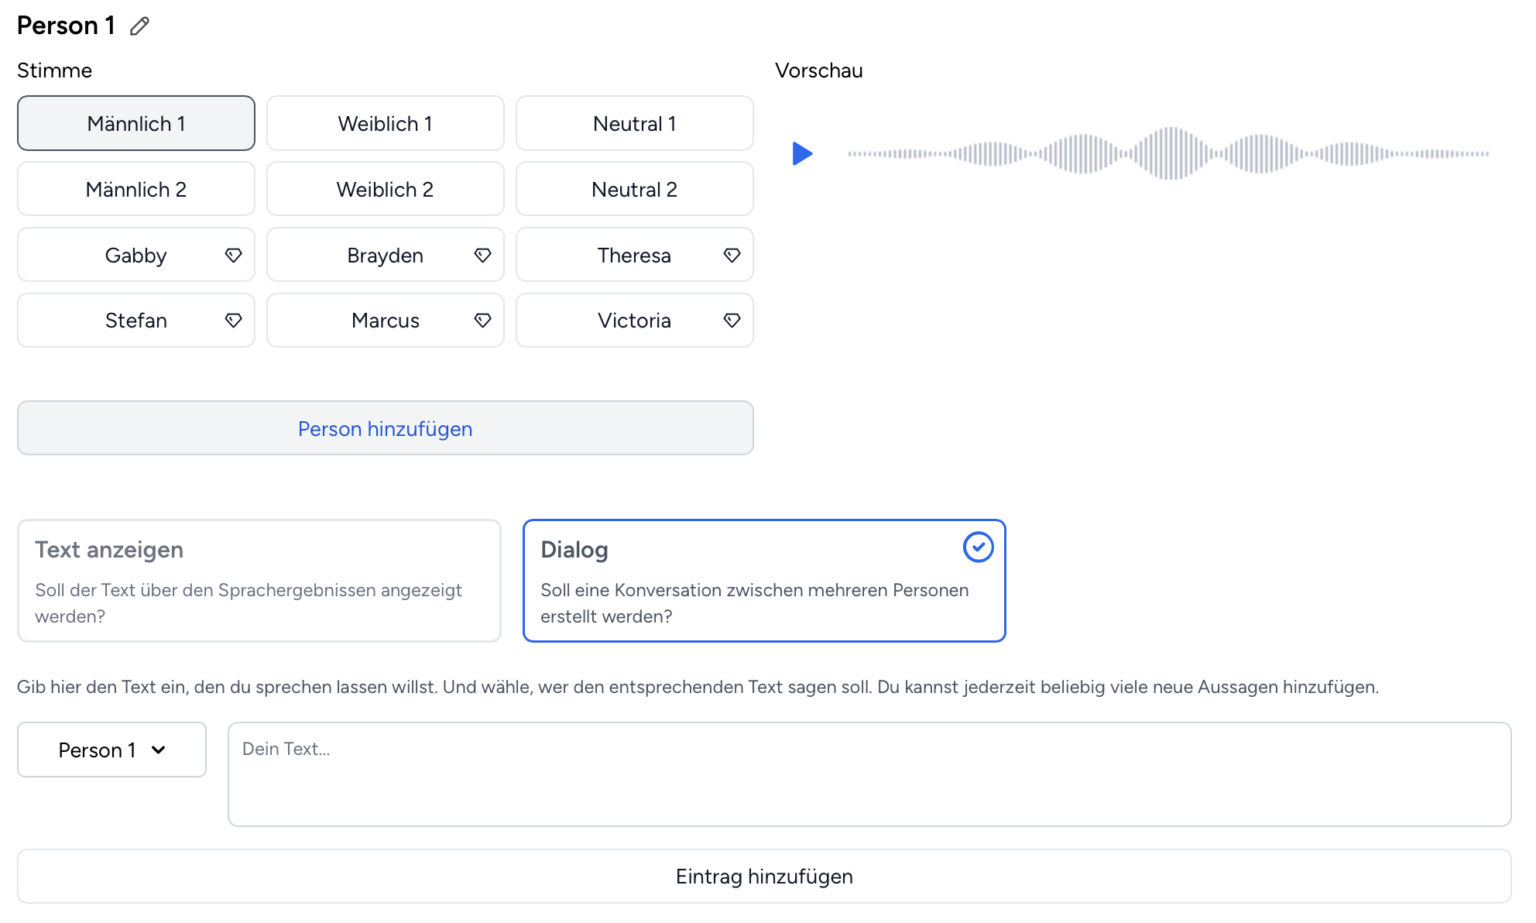The height and width of the screenshot is (923, 1536).
Task: Choose the Weiblich 2 voice
Action: tap(385, 189)
